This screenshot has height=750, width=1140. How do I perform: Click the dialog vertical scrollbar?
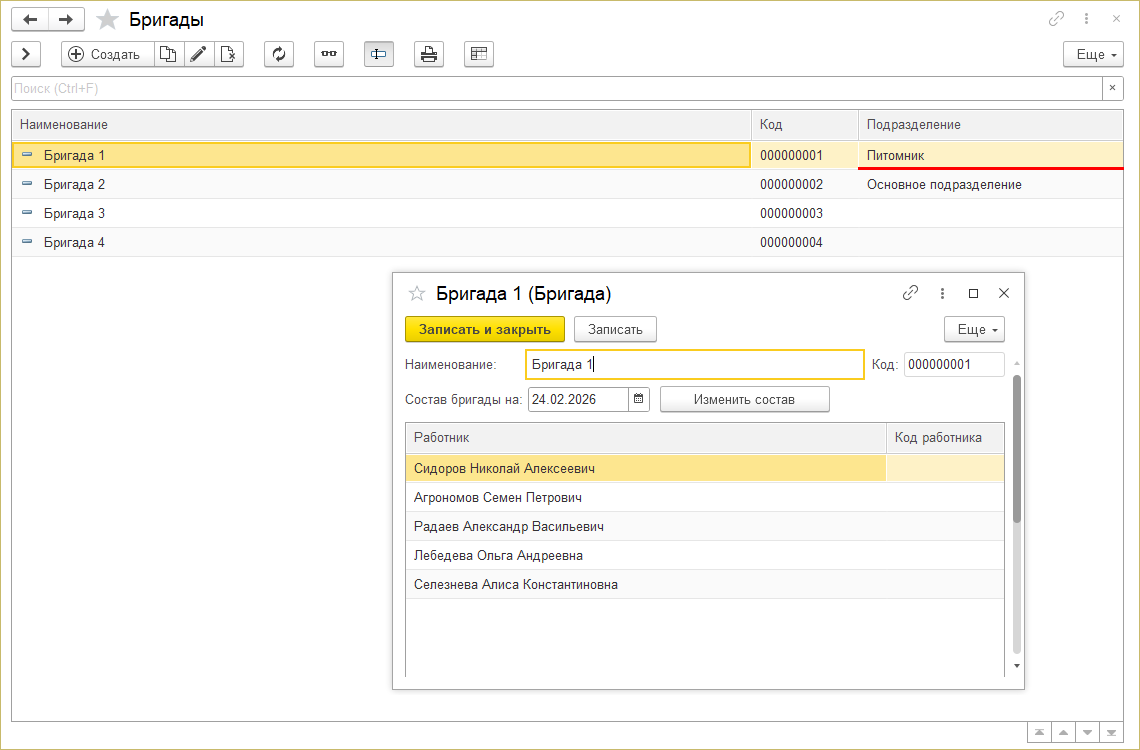pos(1017,450)
